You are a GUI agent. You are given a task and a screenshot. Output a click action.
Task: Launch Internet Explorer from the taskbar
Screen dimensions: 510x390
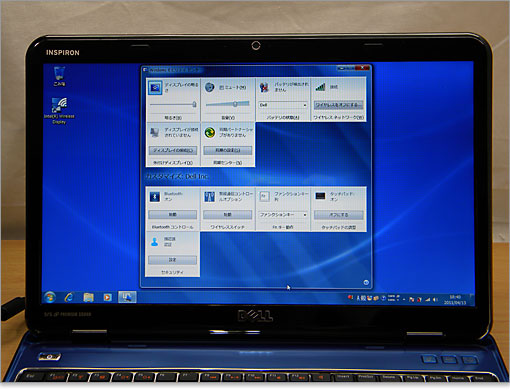[x=69, y=297]
